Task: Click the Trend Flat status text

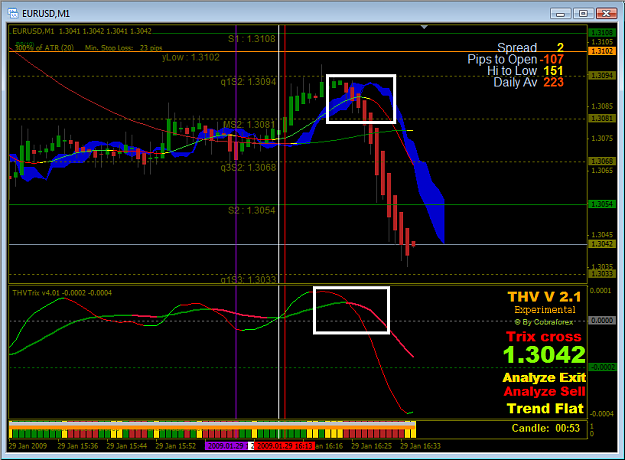Action: (x=545, y=409)
